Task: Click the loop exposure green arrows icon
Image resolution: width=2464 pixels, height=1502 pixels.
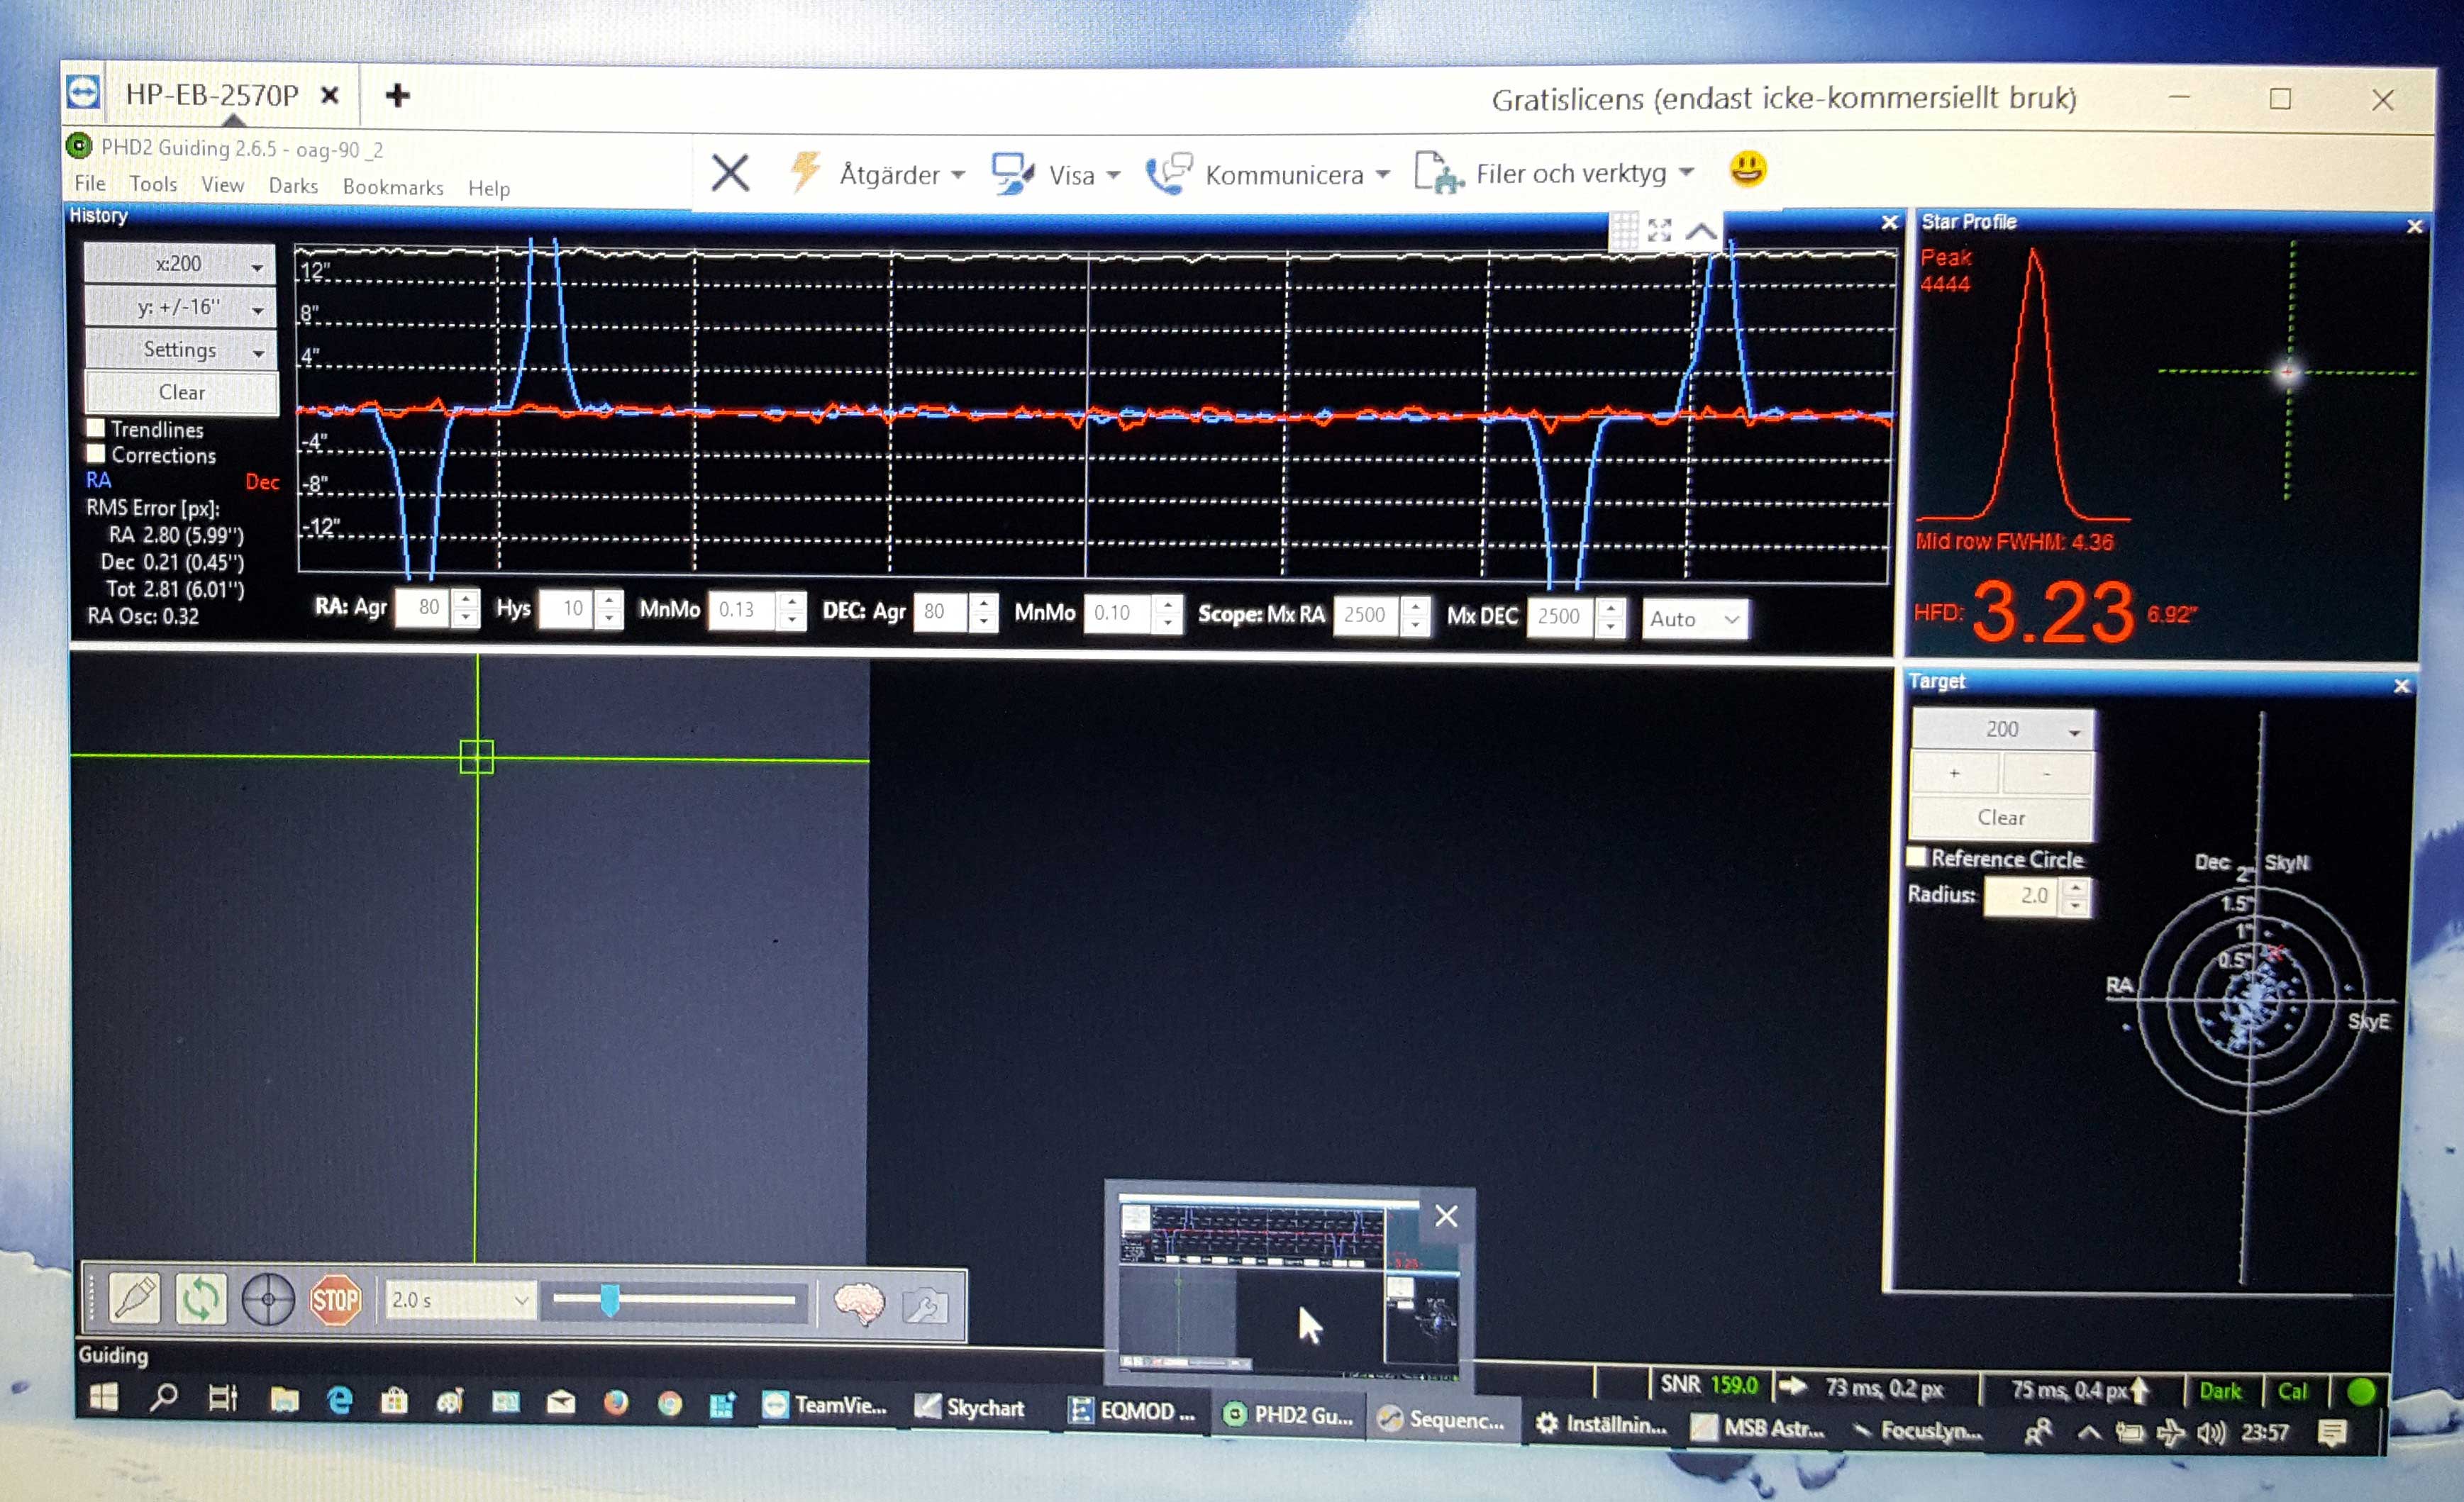Action: pos(201,1299)
